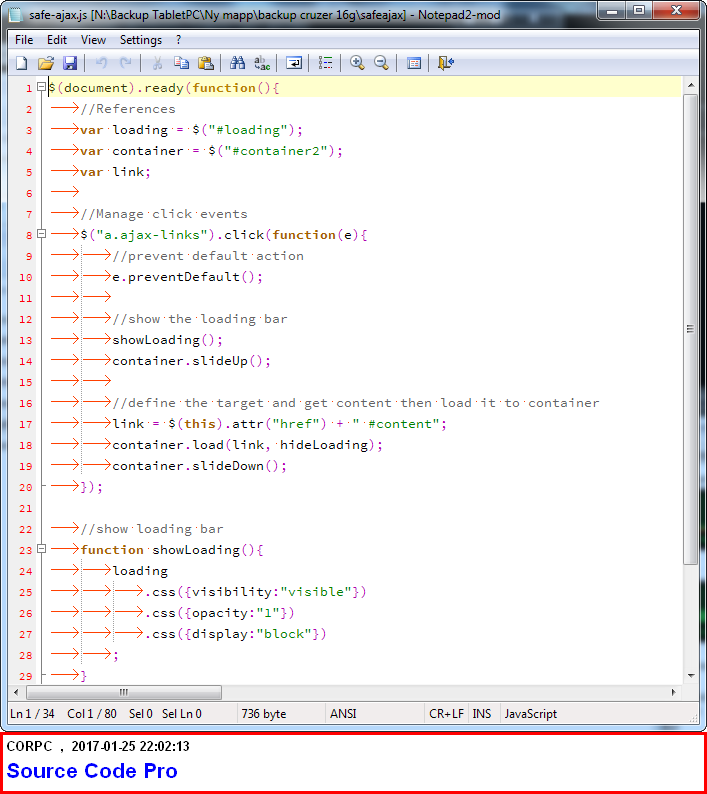Click the CR+LF line ending indicator
Image resolution: width=707 pixels, height=794 pixels.
pos(446,714)
